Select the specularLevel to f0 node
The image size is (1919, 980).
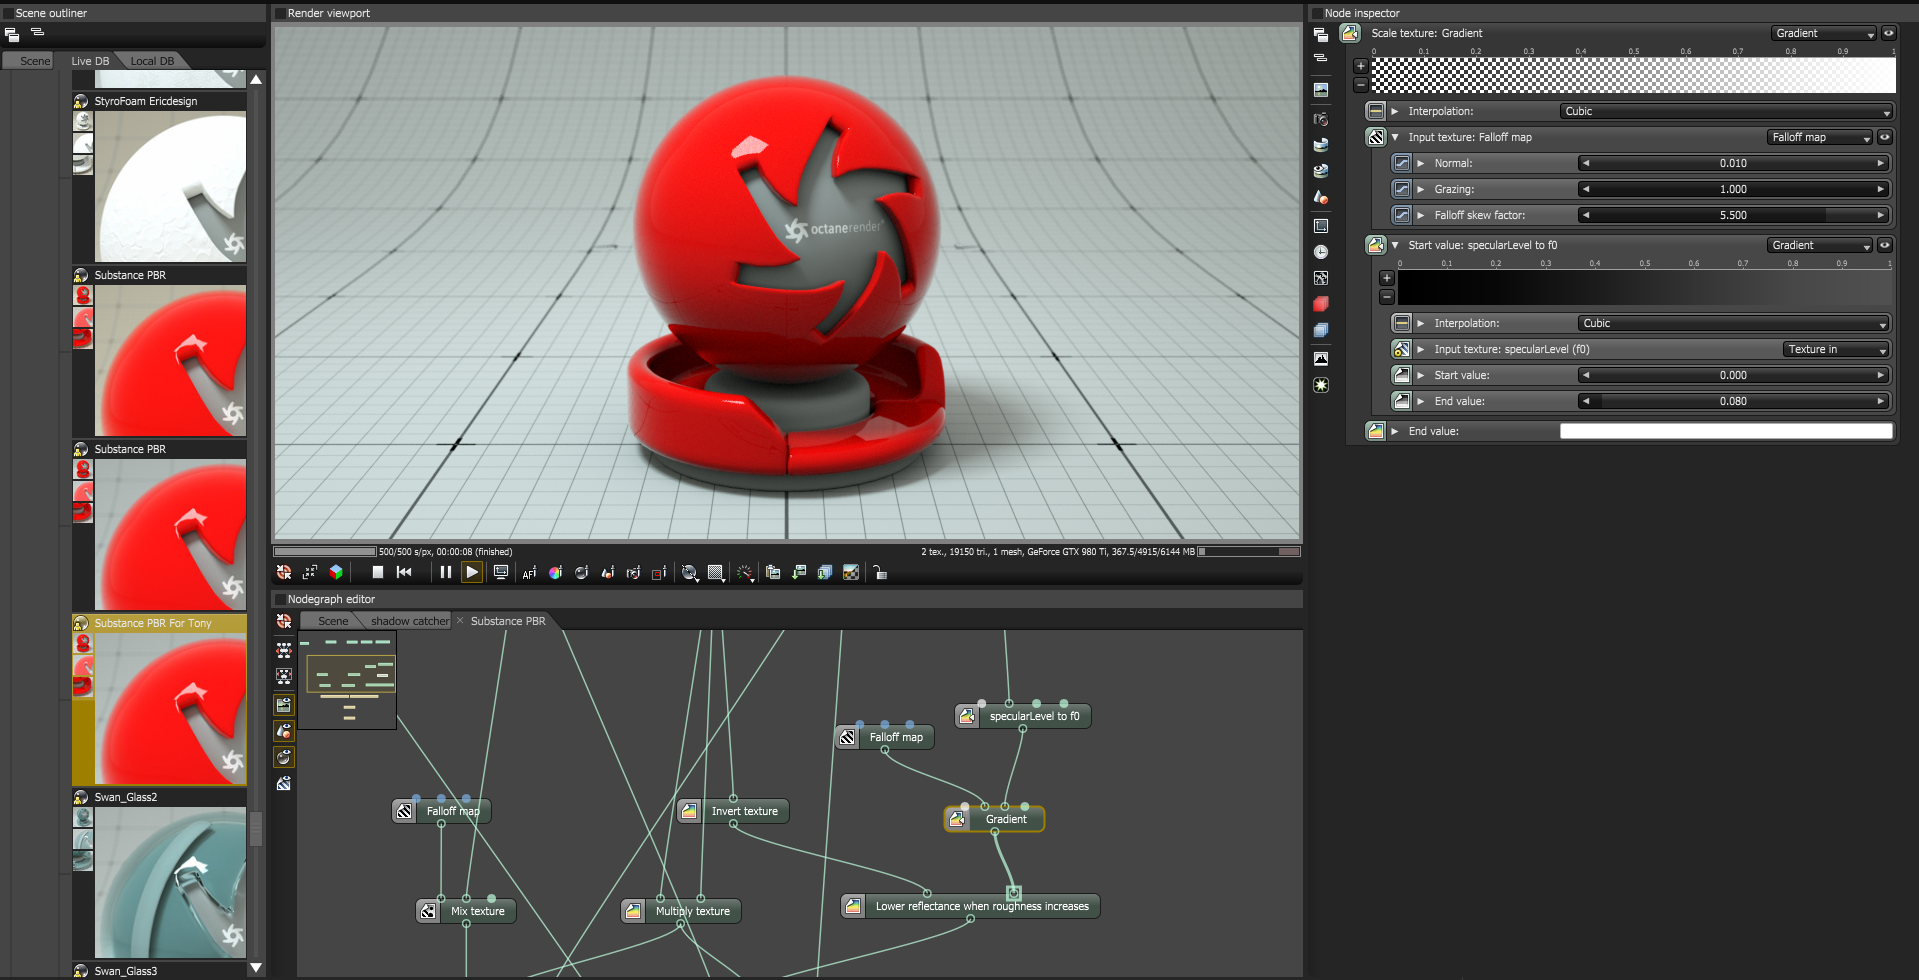click(x=1023, y=716)
